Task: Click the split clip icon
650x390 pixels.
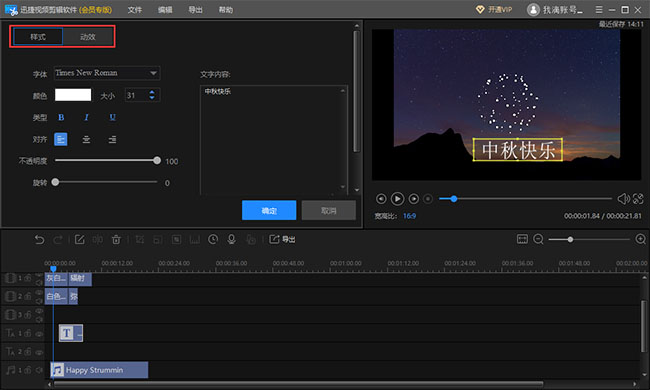Action: pos(98,240)
